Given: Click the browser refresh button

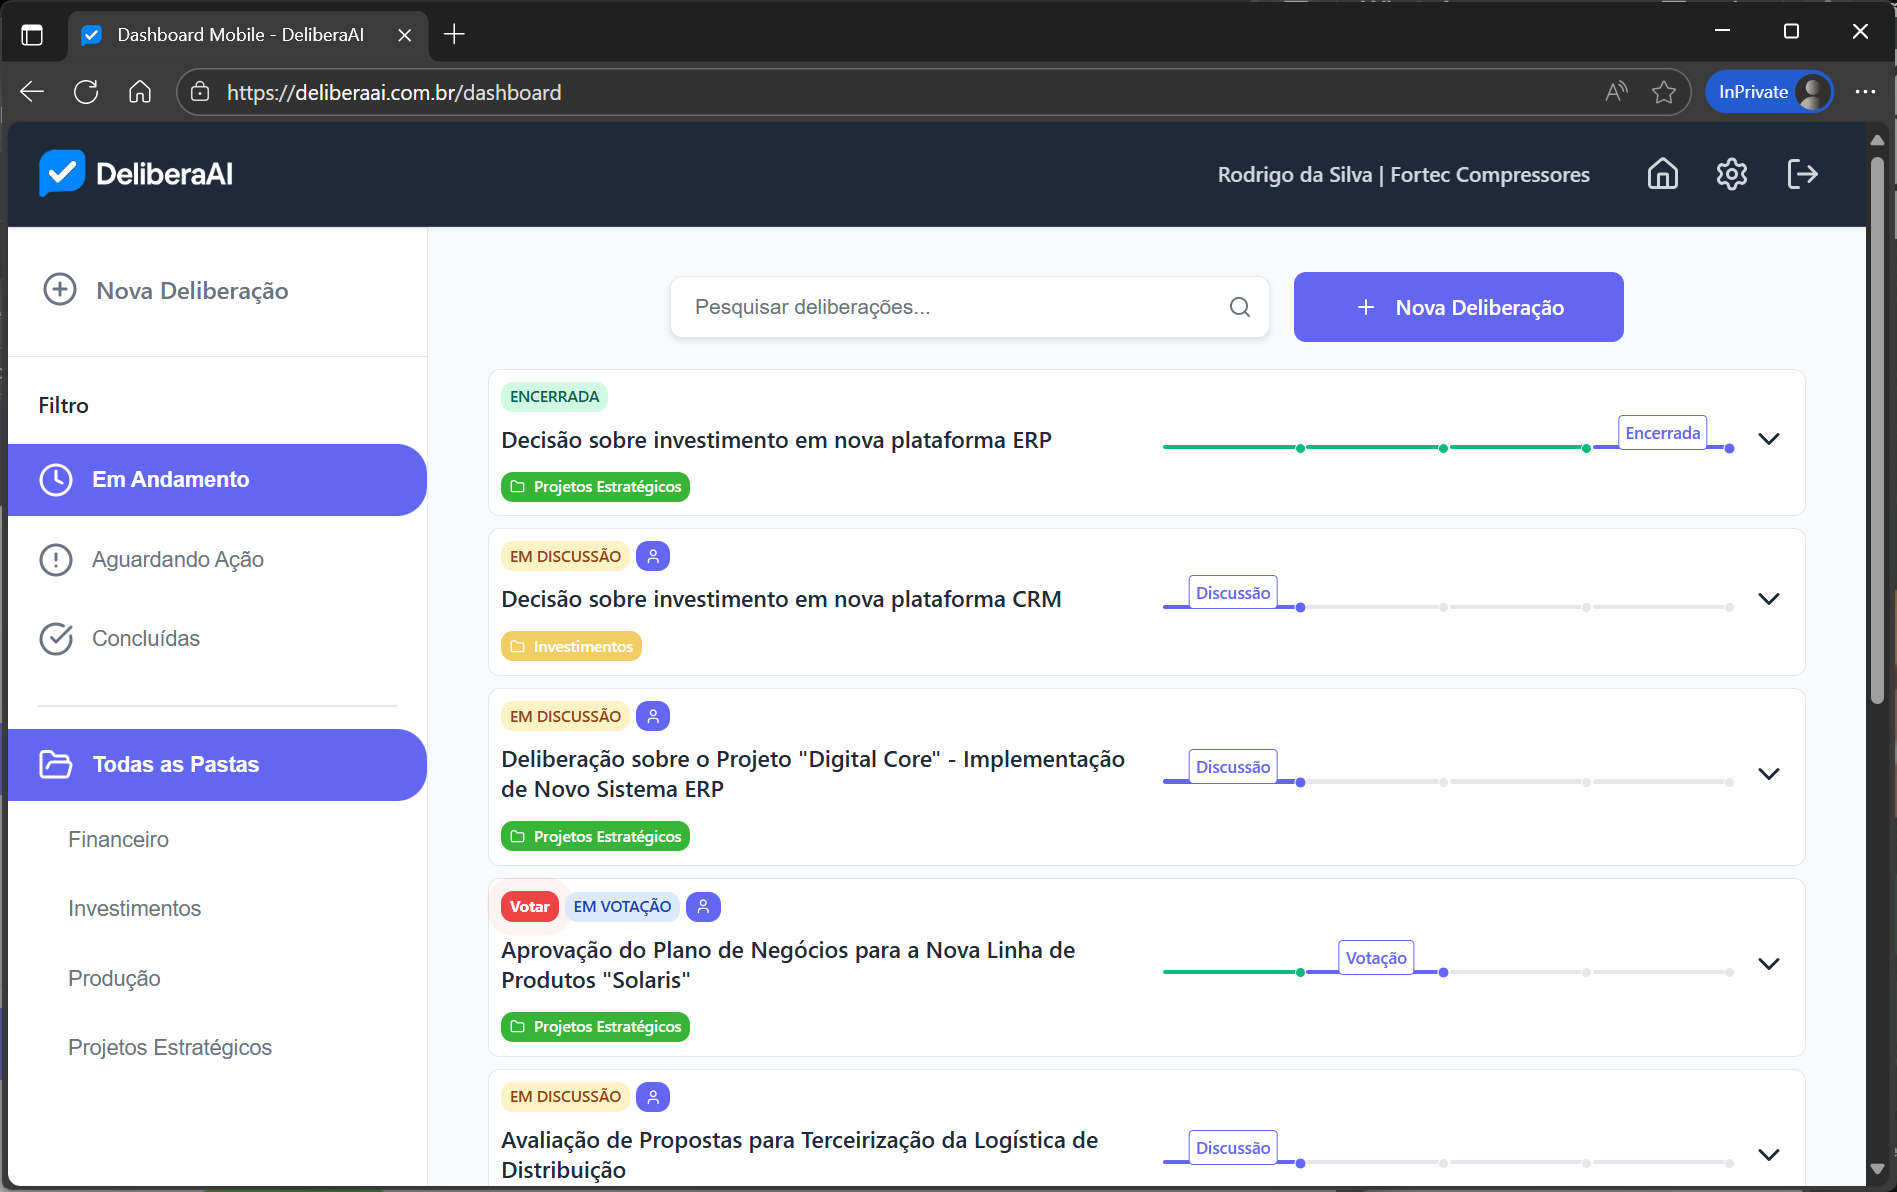Looking at the screenshot, I should (x=86, y=92).
